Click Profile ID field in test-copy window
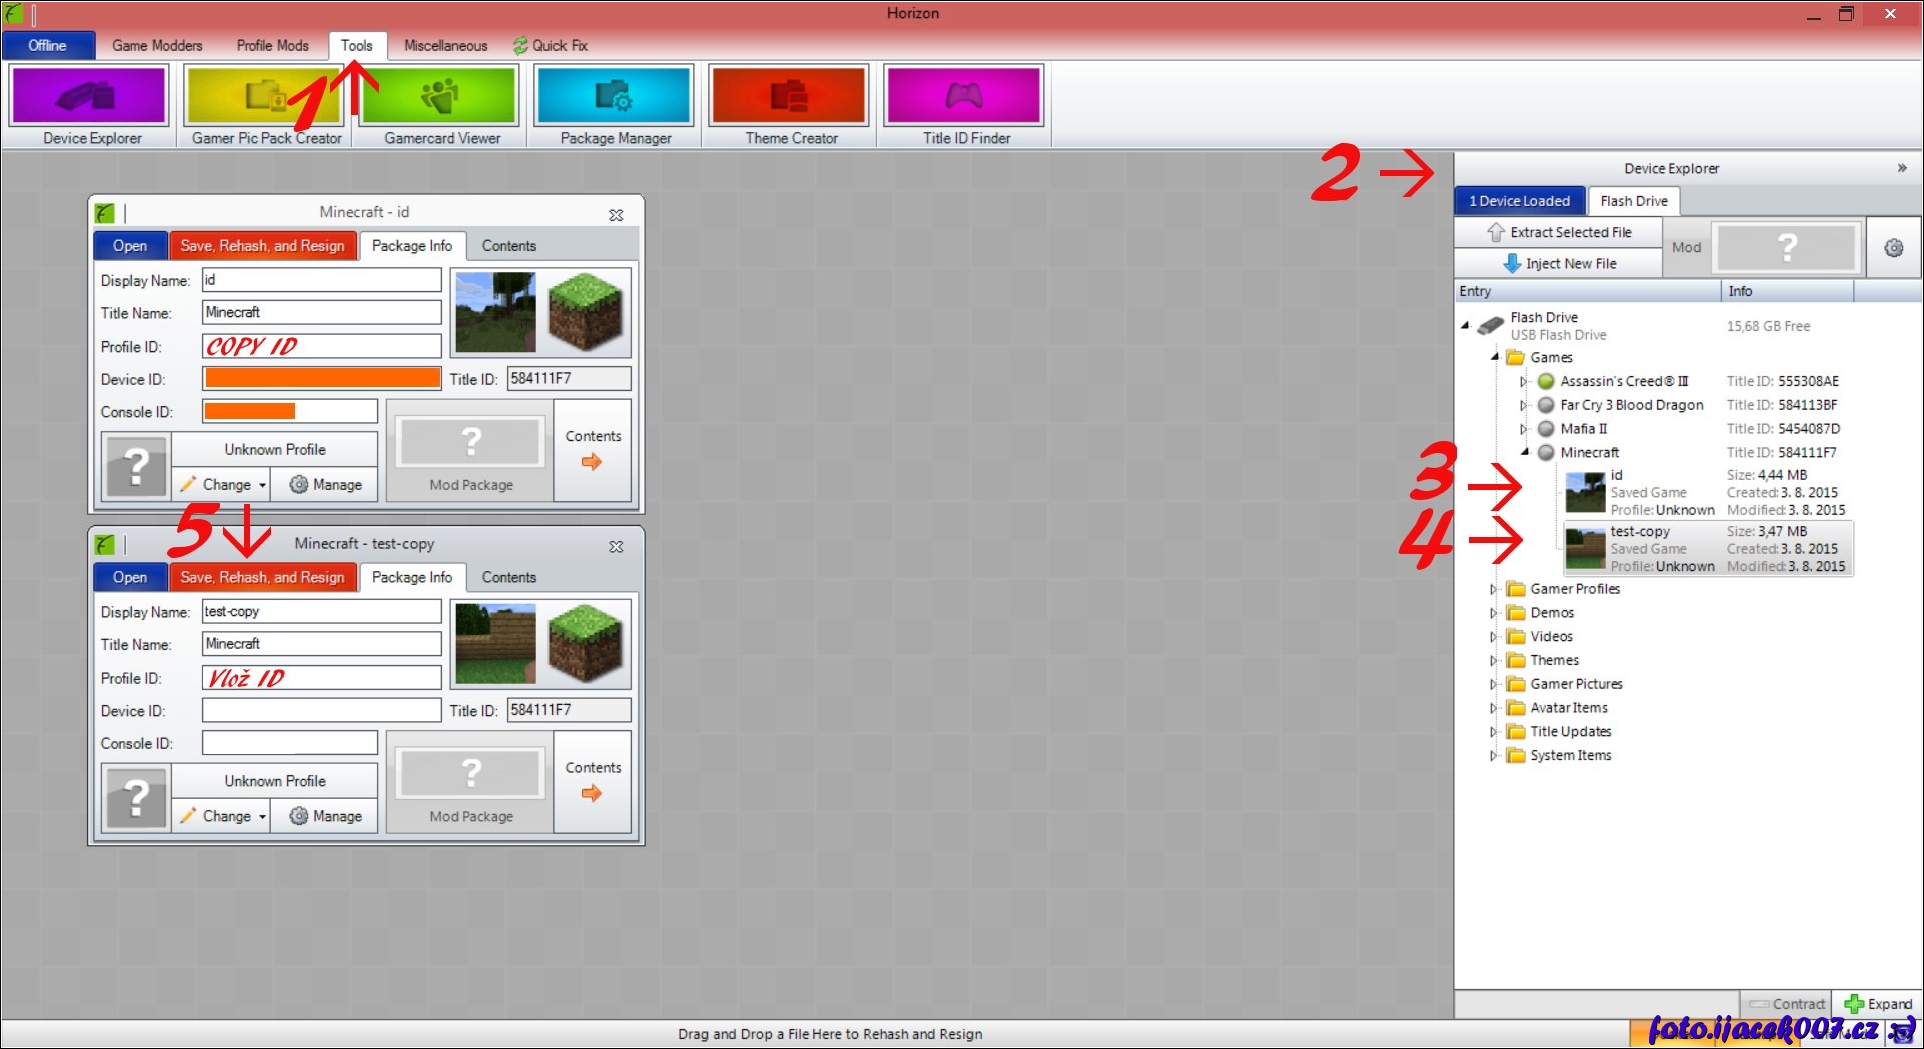The height and width of the screenshot is (1049, 1924). click(x=321, y=678)
